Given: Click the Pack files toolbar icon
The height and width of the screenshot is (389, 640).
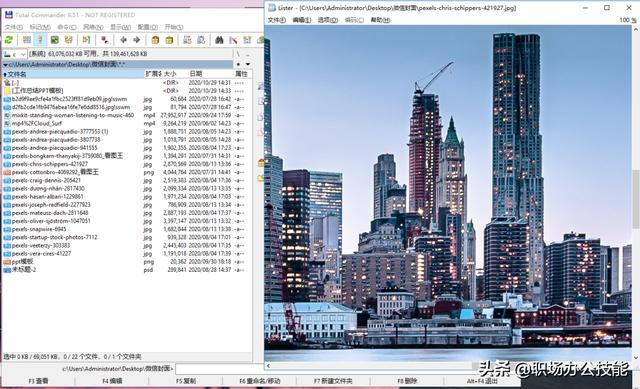Looking at the screenshot, I should point(155,40).
